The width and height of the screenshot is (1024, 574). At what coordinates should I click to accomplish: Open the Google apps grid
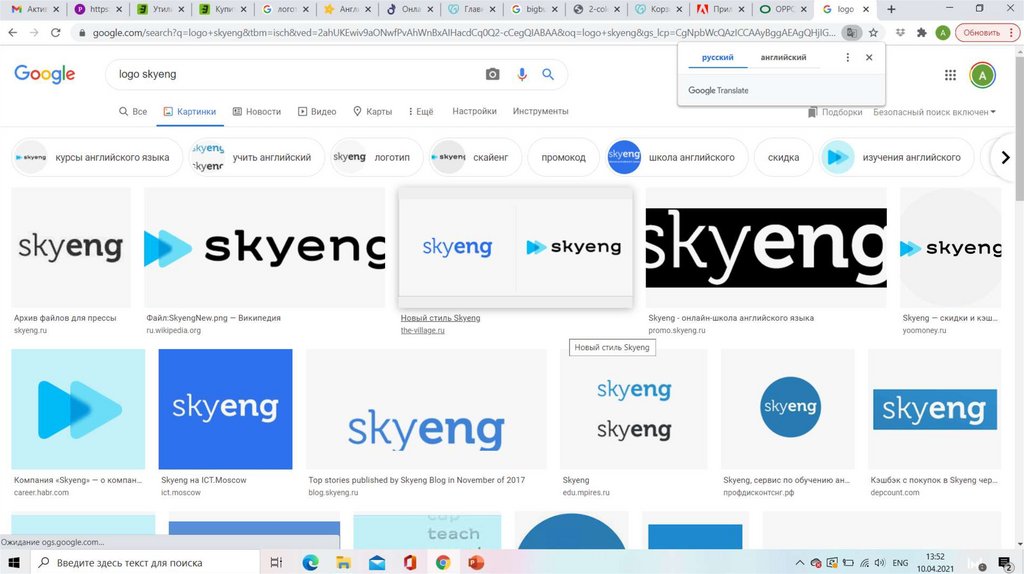[x=950, y=75]
